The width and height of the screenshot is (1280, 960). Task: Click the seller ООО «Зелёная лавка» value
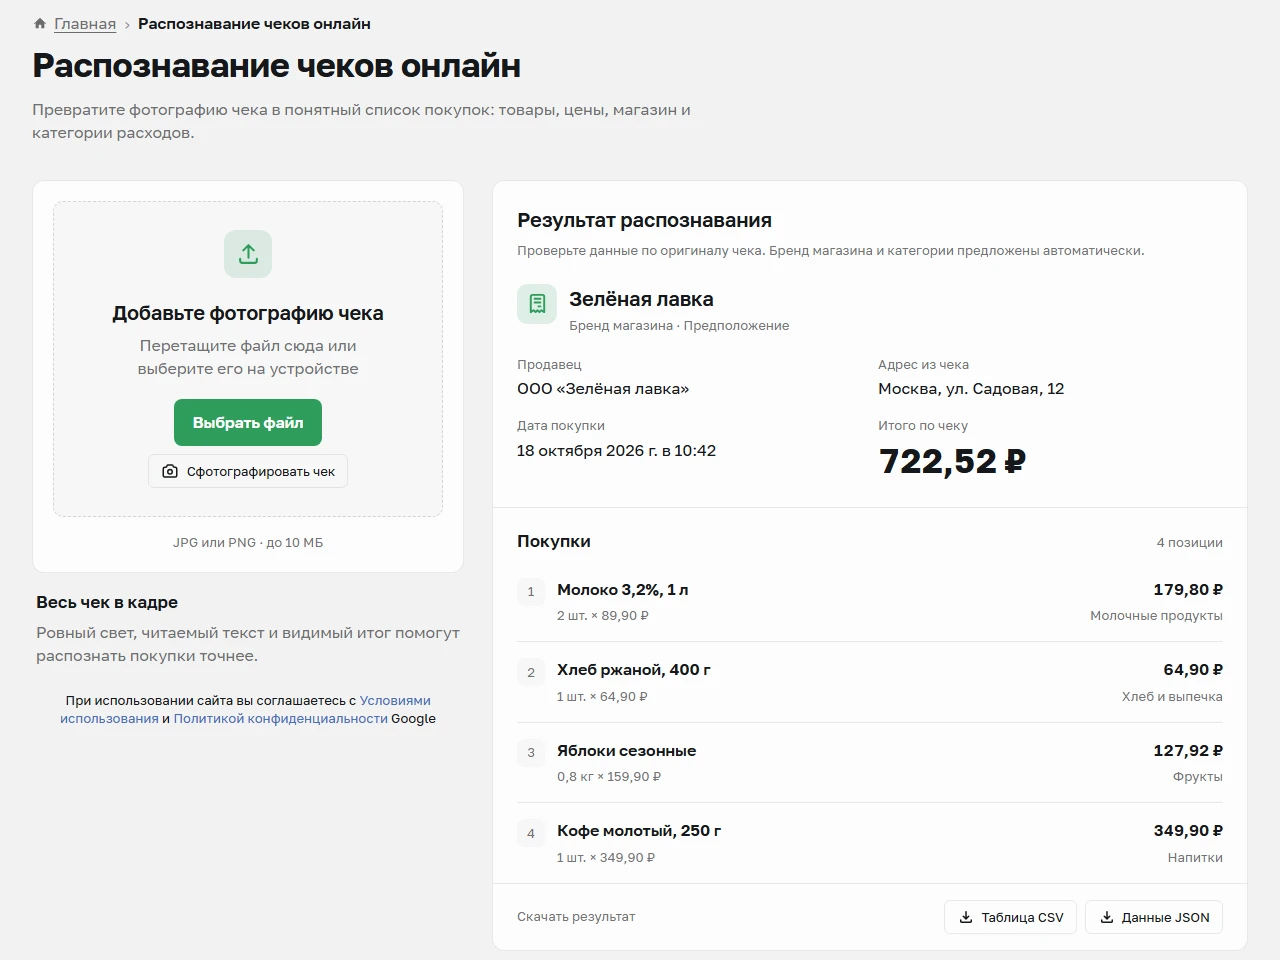603,389
